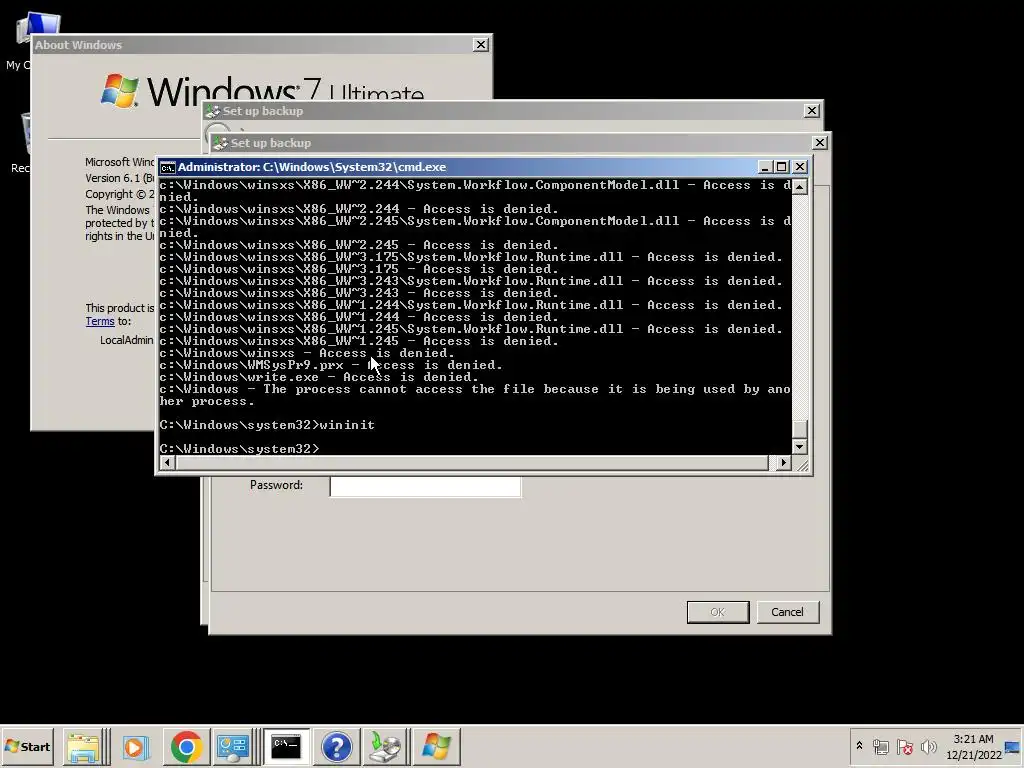
Task: Click the OK button in Set up backup
Action: 718,612
